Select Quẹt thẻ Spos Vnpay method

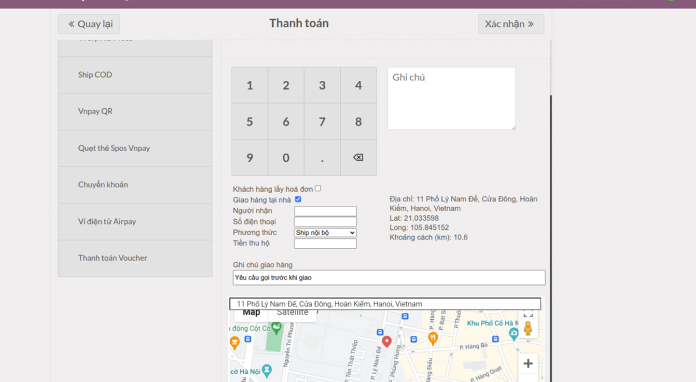coord(135,148)
